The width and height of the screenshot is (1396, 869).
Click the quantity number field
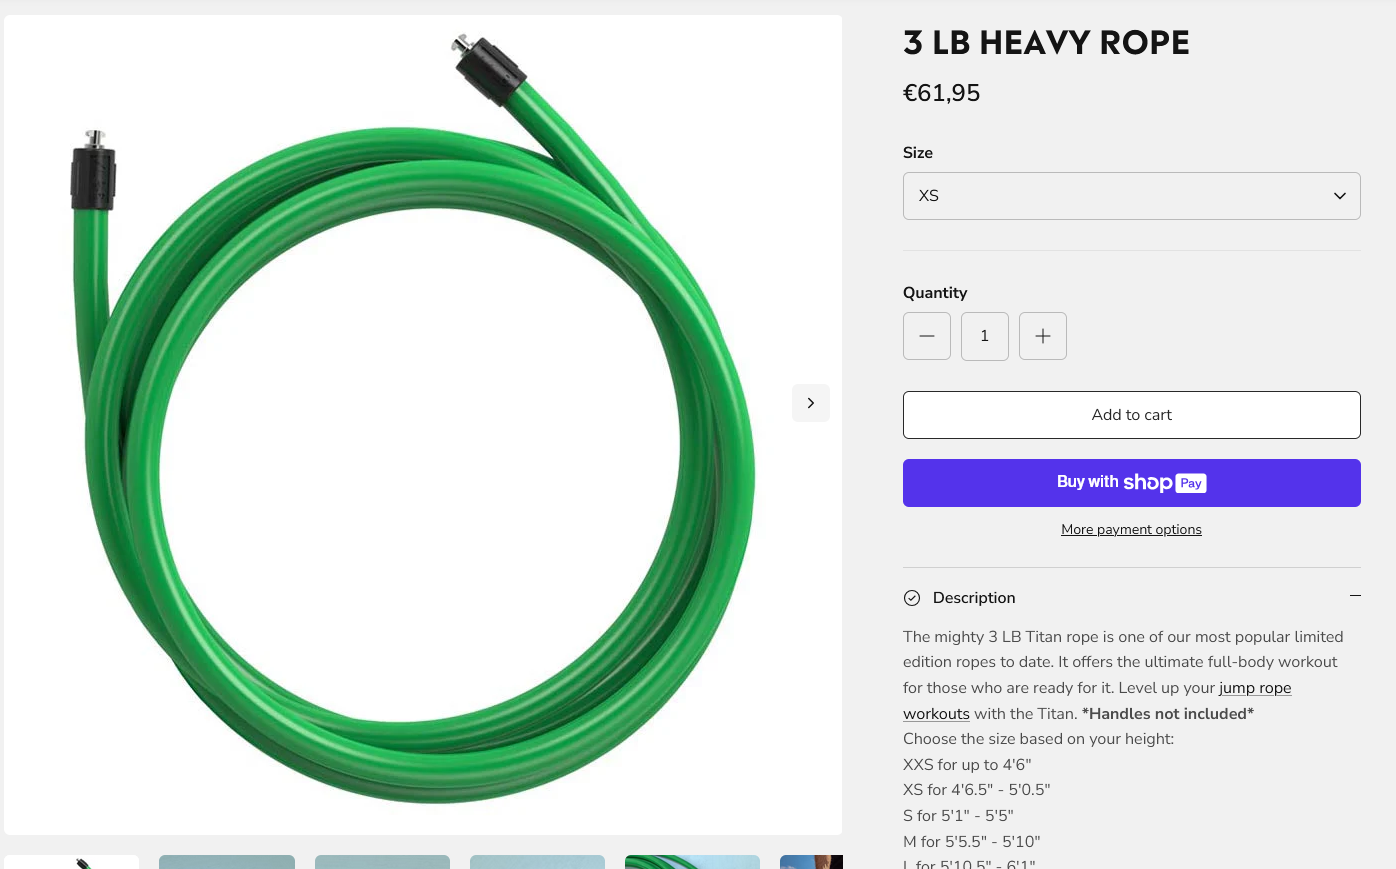coord(985,336)
